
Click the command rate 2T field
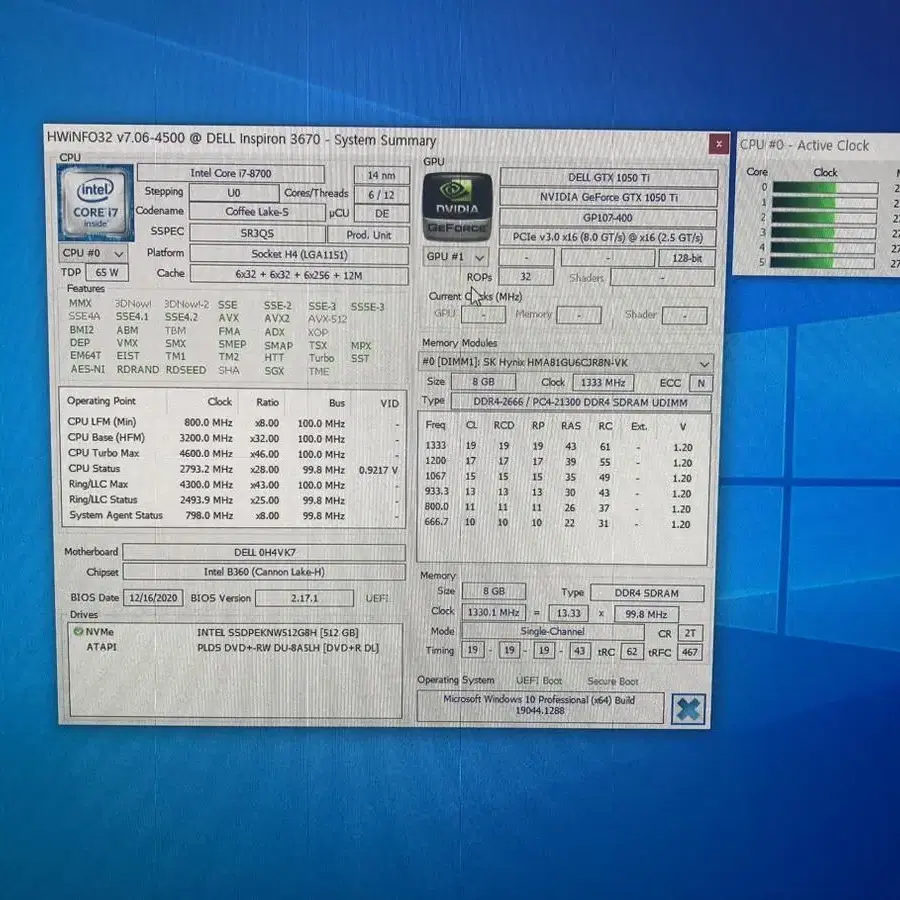point(690,633)
